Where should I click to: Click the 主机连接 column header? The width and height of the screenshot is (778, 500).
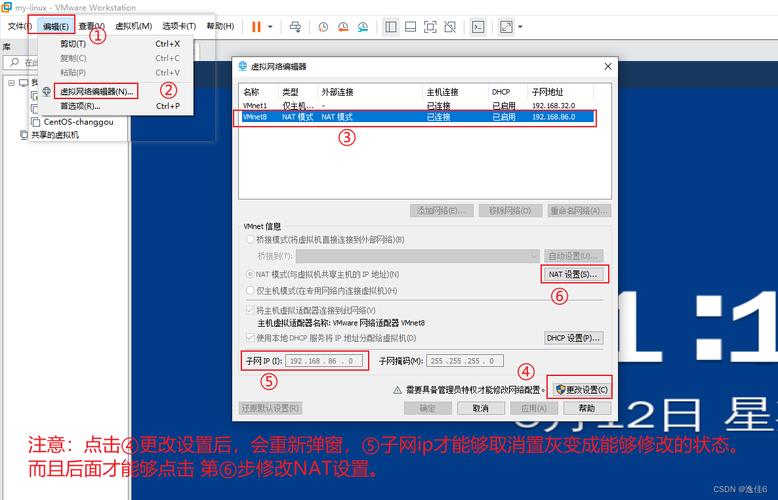click(x=455, y=92)
